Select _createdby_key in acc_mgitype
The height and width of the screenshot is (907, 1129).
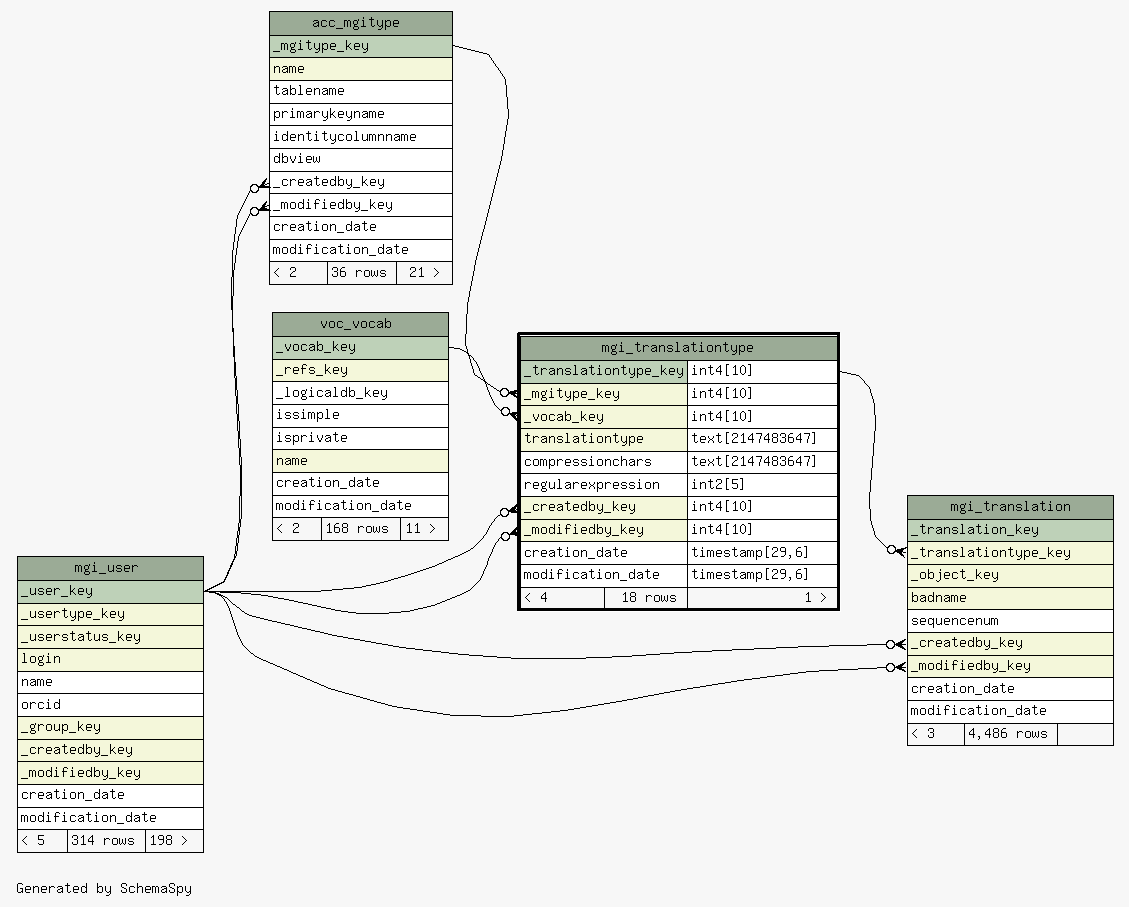tap(361, 182)
